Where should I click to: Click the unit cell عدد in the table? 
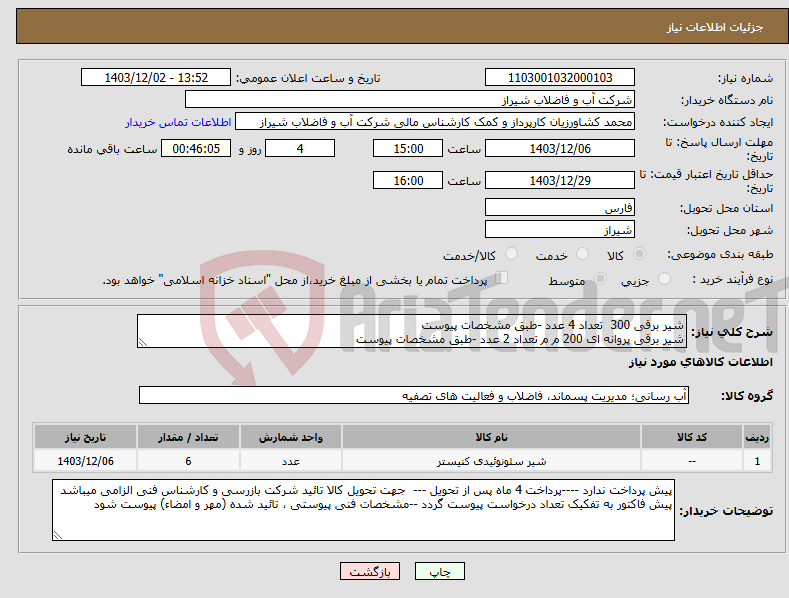(x=291, y=461)
